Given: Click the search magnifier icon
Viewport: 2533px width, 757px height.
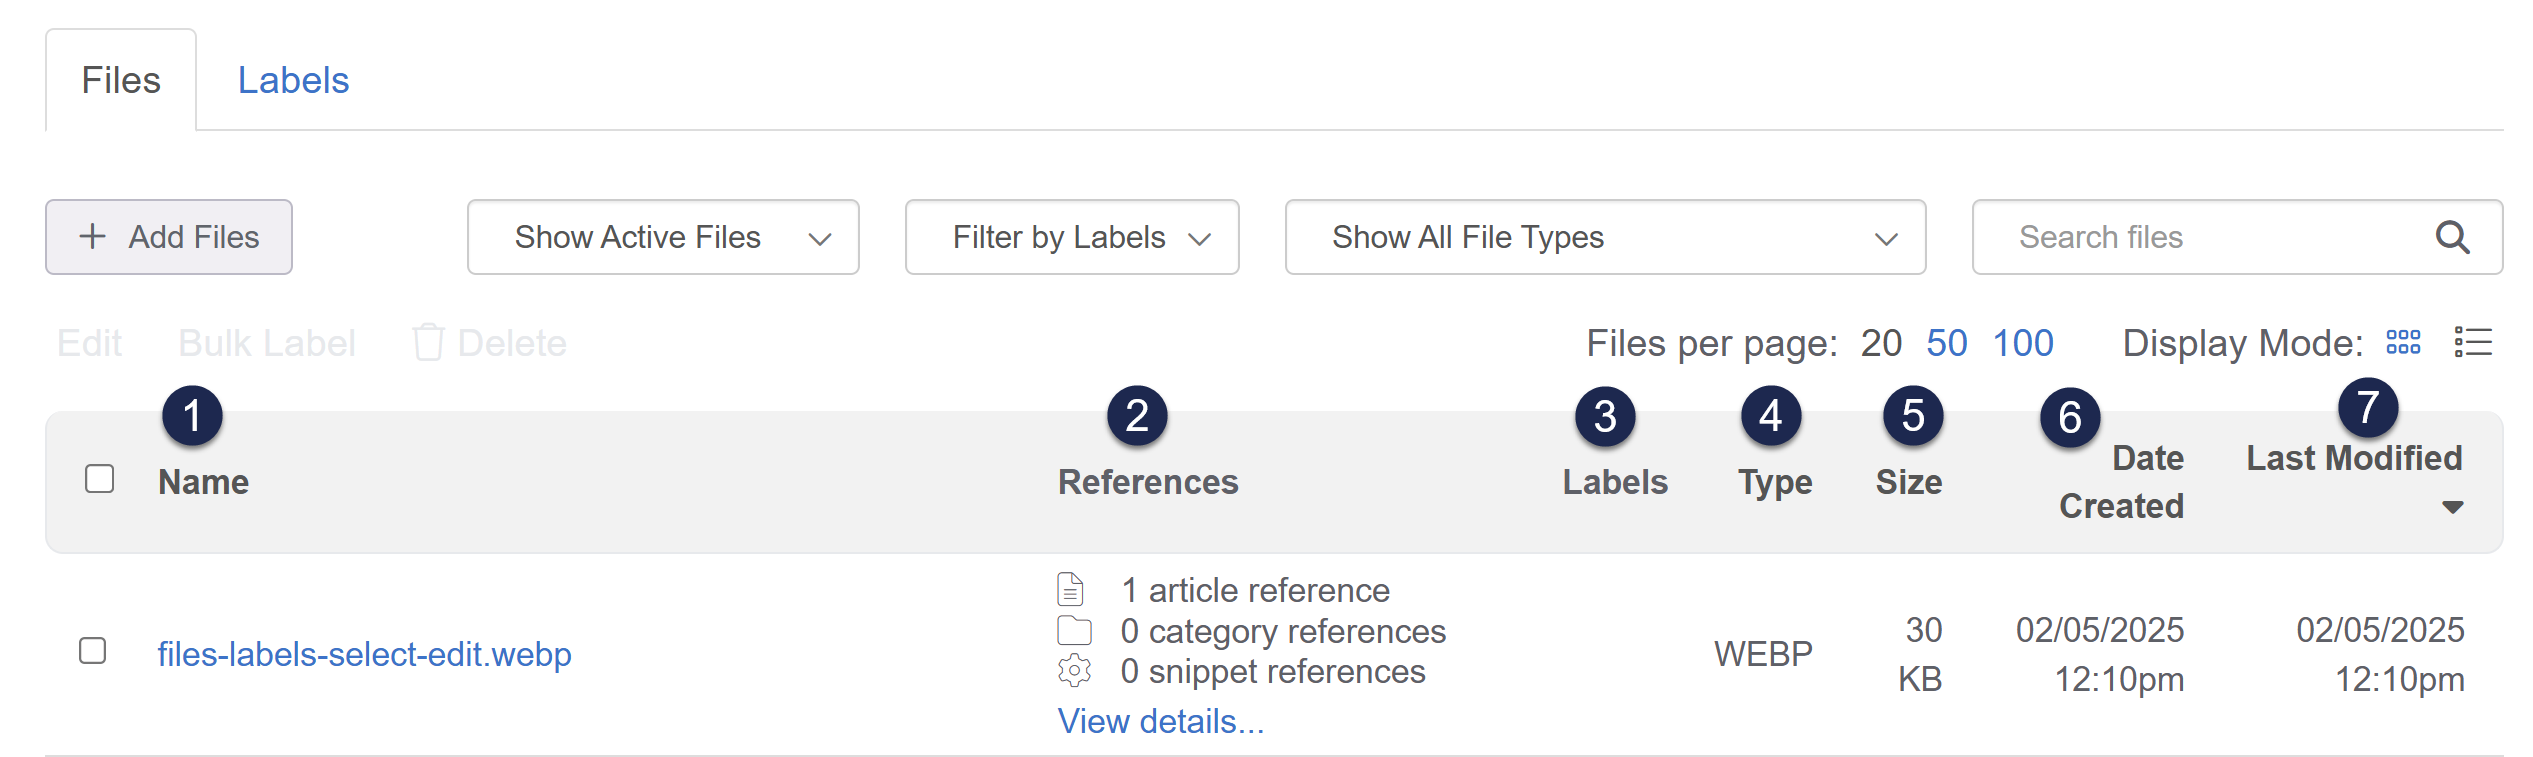Looking at the screenshot, I should 2451,238.
